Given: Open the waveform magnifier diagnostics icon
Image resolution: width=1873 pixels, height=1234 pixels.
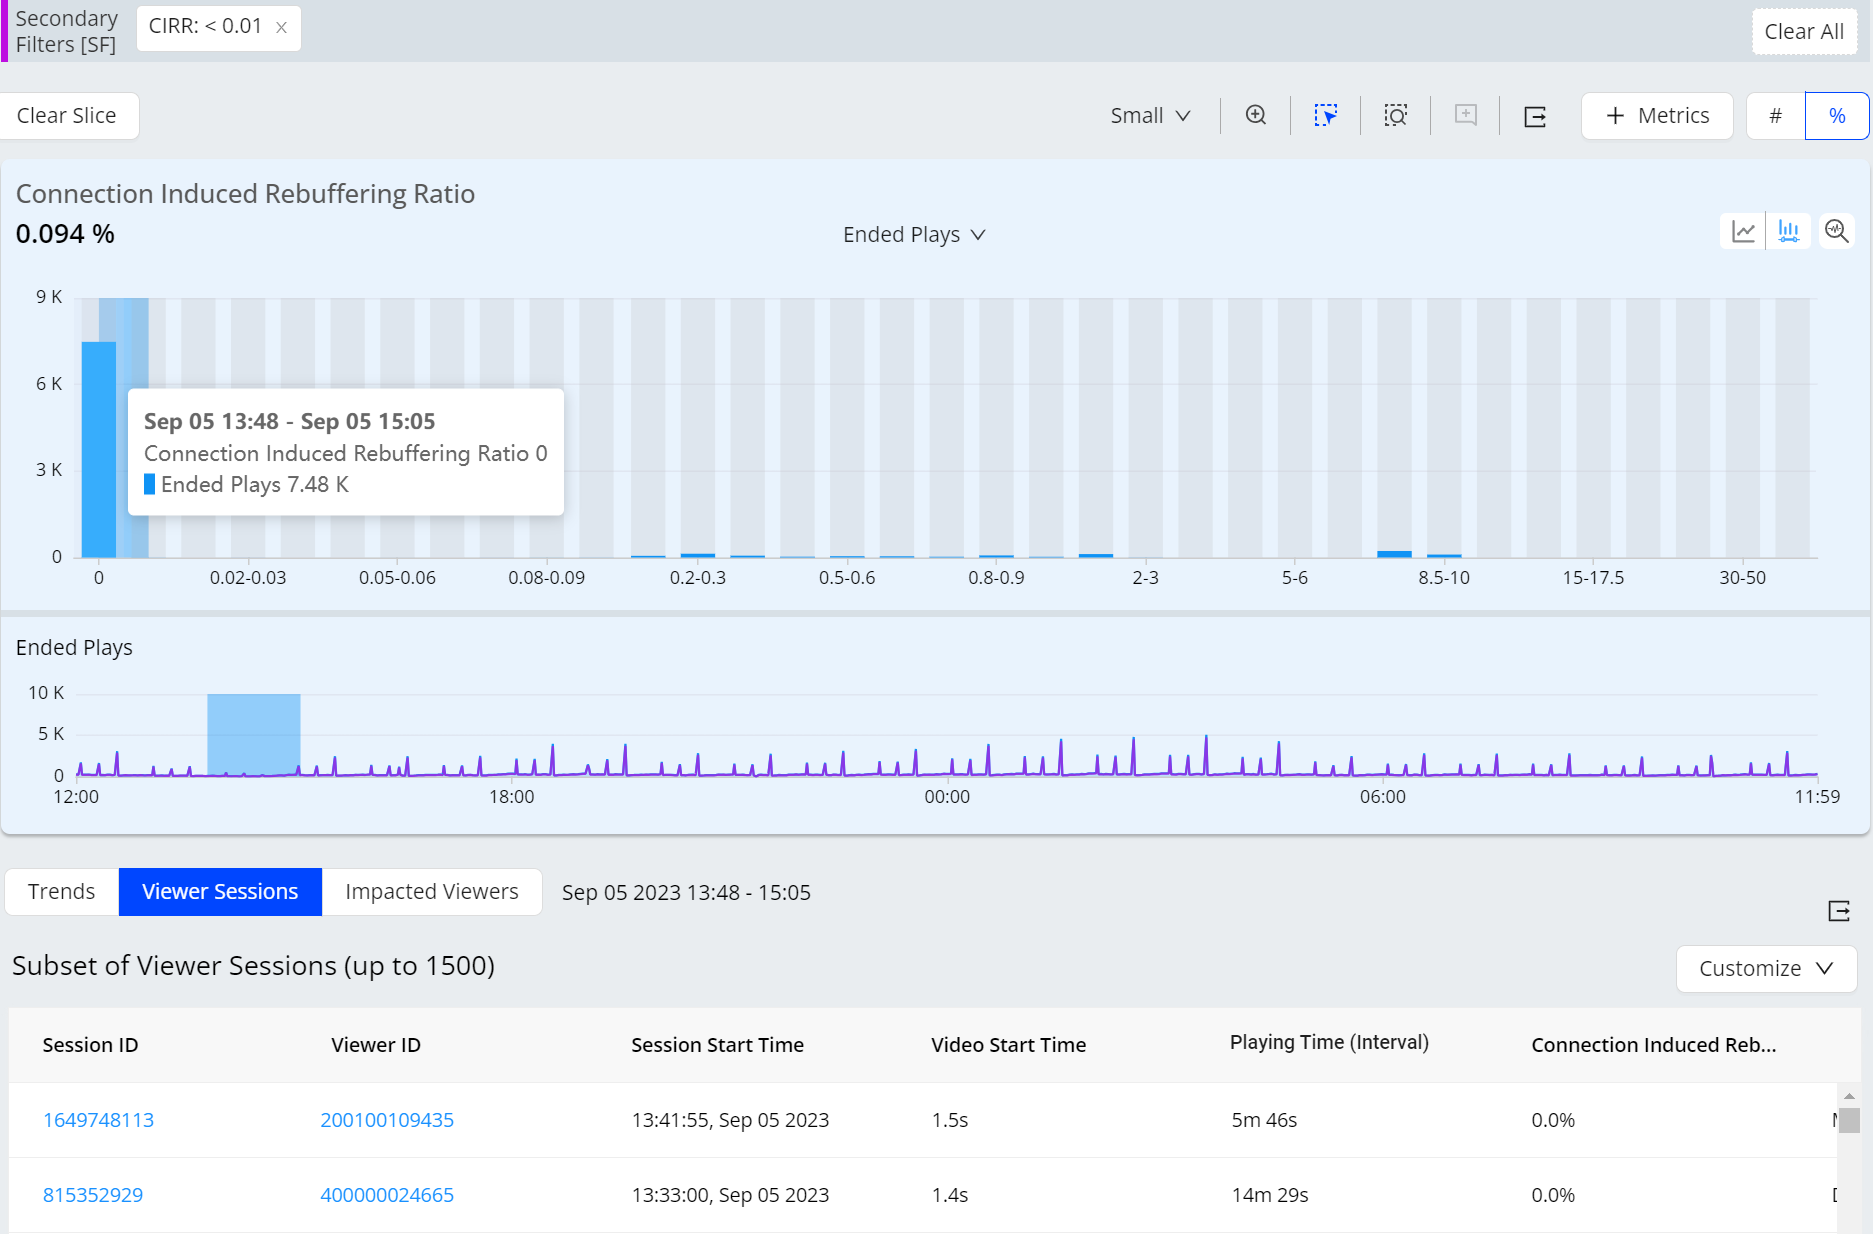Looking at the screenshot, I should pos(1836,232).
